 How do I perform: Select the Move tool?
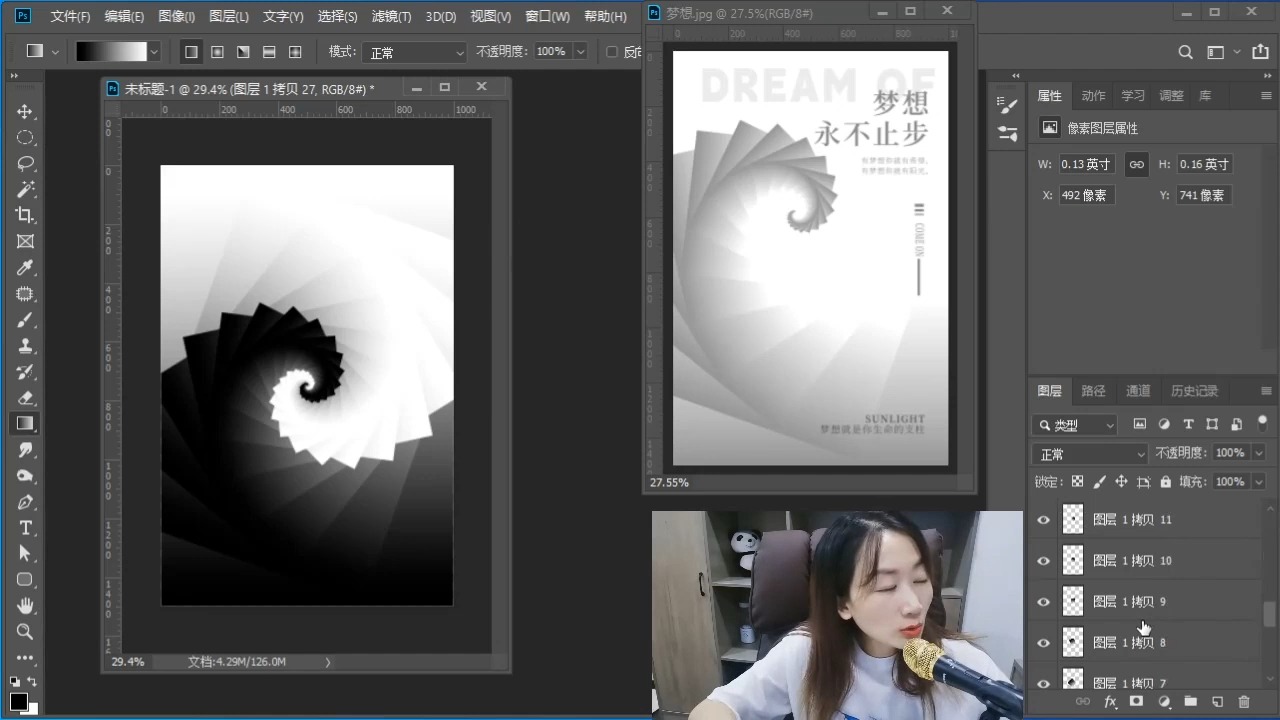[25, 111]
